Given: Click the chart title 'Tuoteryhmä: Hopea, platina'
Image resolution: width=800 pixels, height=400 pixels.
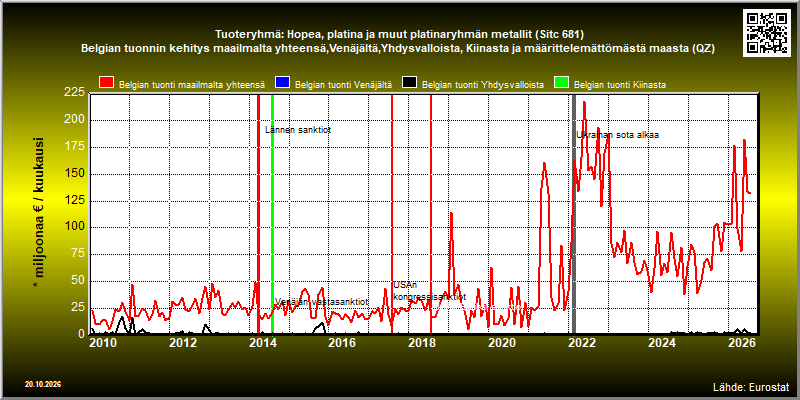Looking at the screenshot, I should tap(399, 35).
